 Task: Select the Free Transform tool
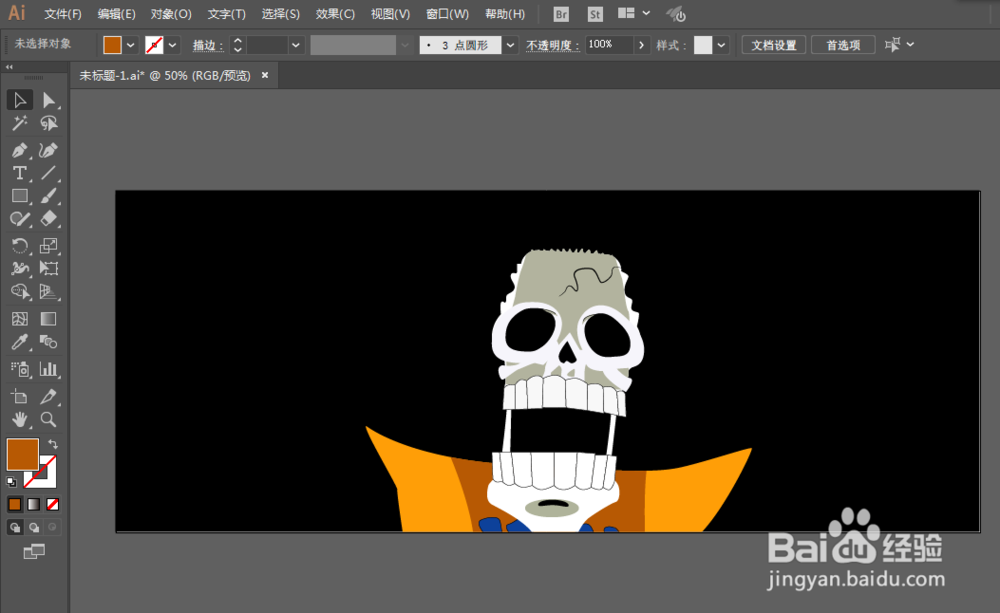pyautogui.click(x=48, y=269)
